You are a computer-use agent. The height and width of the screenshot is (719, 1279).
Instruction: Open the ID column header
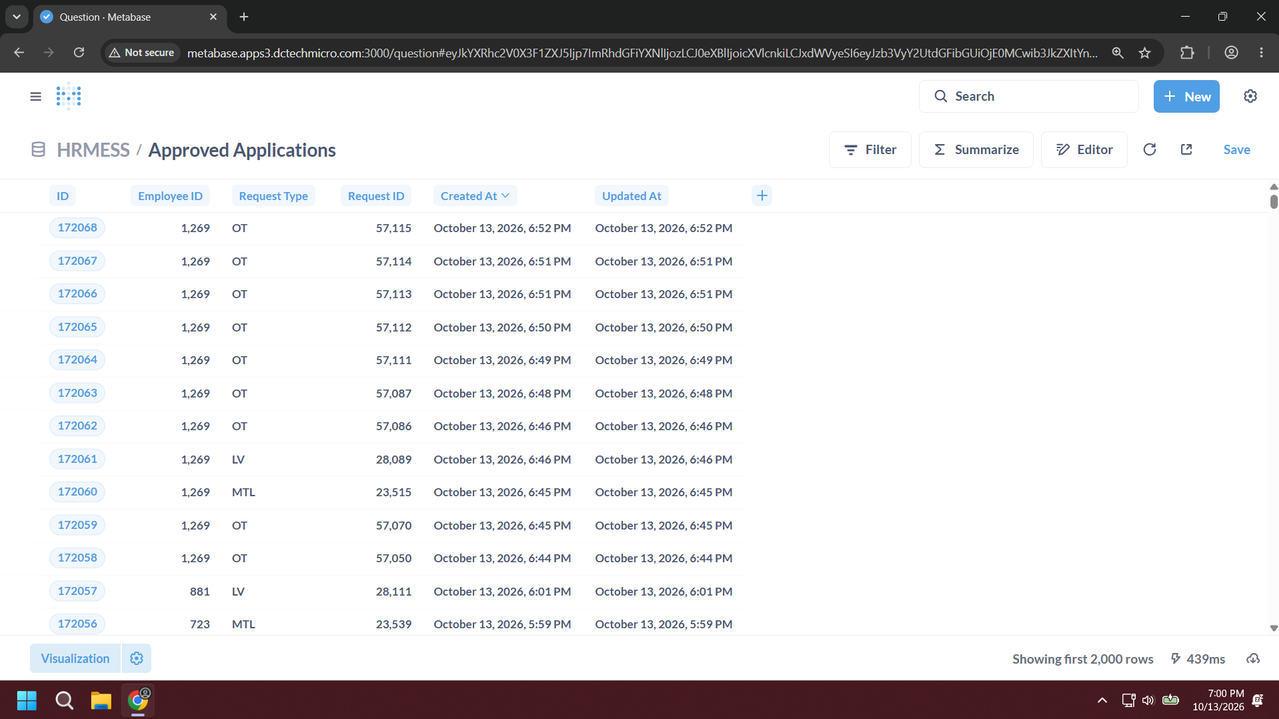[x=63, y=196]
